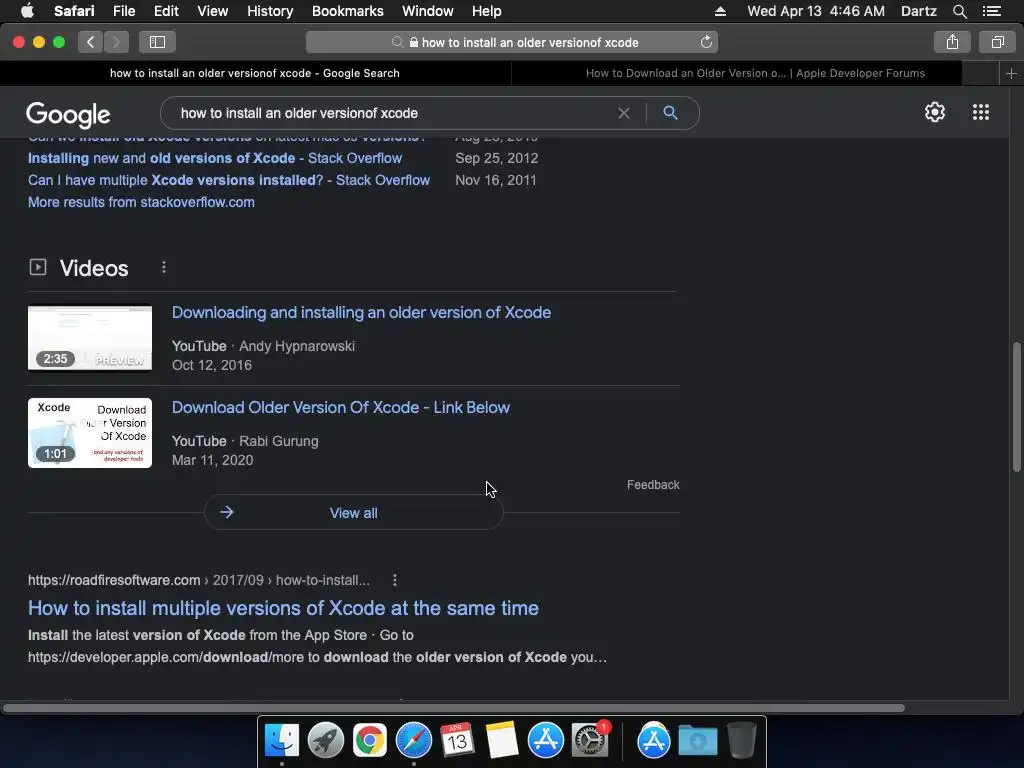
Task: Clear the Google search box
Action: [624, 113]
